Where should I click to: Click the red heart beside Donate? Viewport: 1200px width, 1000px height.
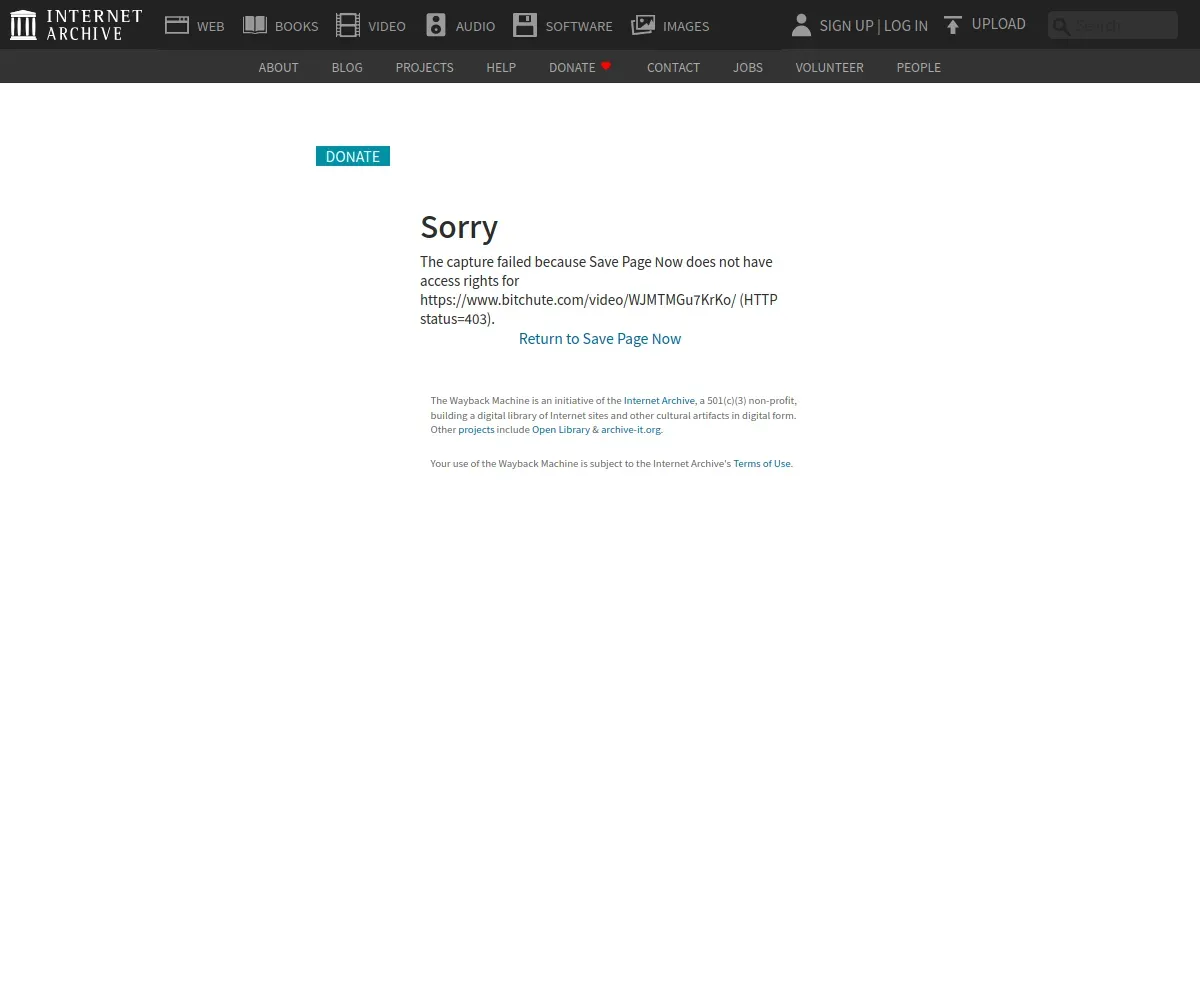[606, 66]
